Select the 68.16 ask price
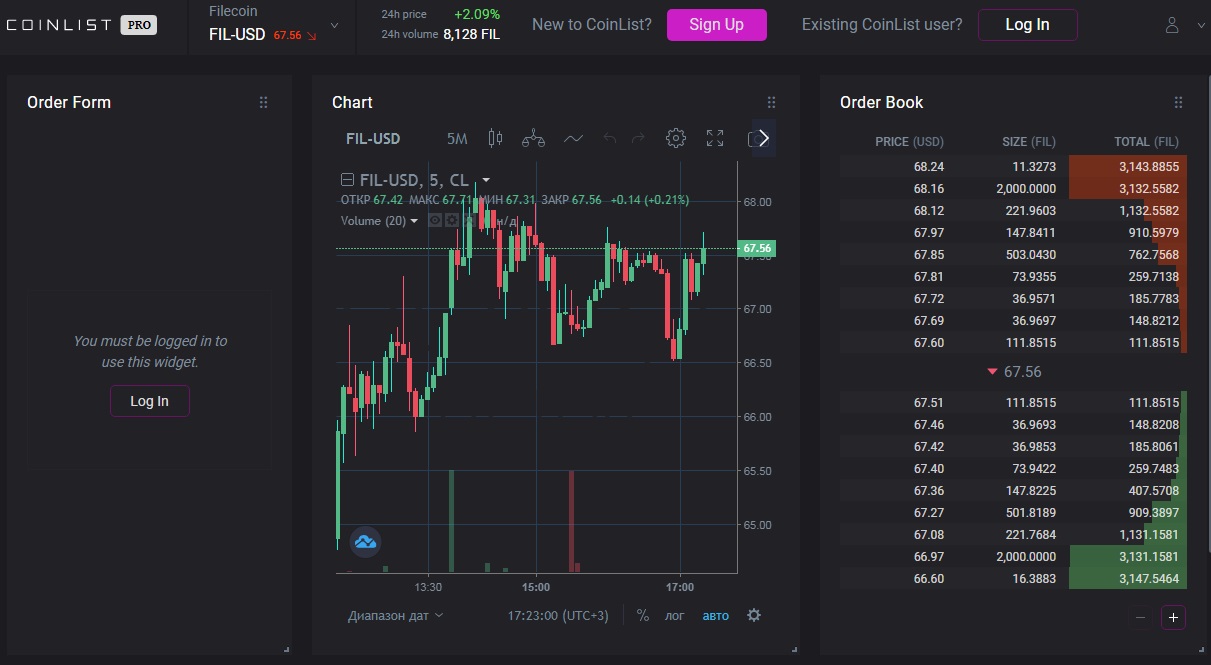 929,189
